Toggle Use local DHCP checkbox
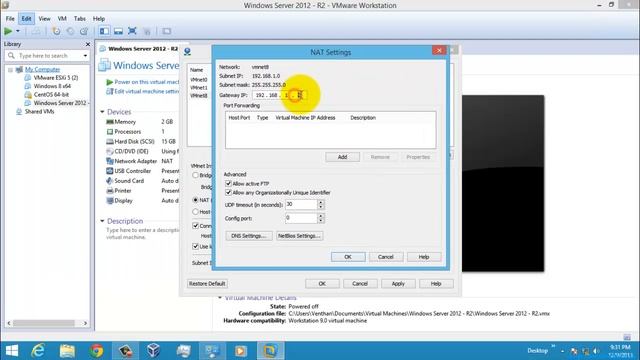Screen dimensions: 640x360 [196, 247]
